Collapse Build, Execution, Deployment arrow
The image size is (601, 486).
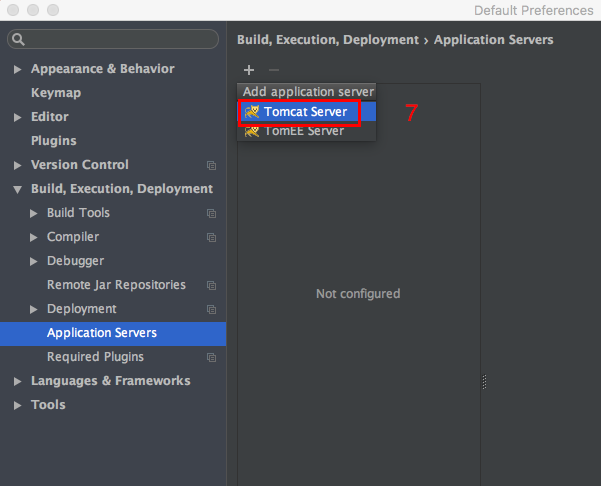[17, 189]
